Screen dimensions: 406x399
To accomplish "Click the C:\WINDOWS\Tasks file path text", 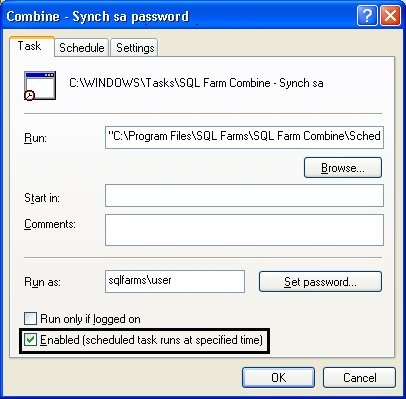I will [x=196, y=83].
